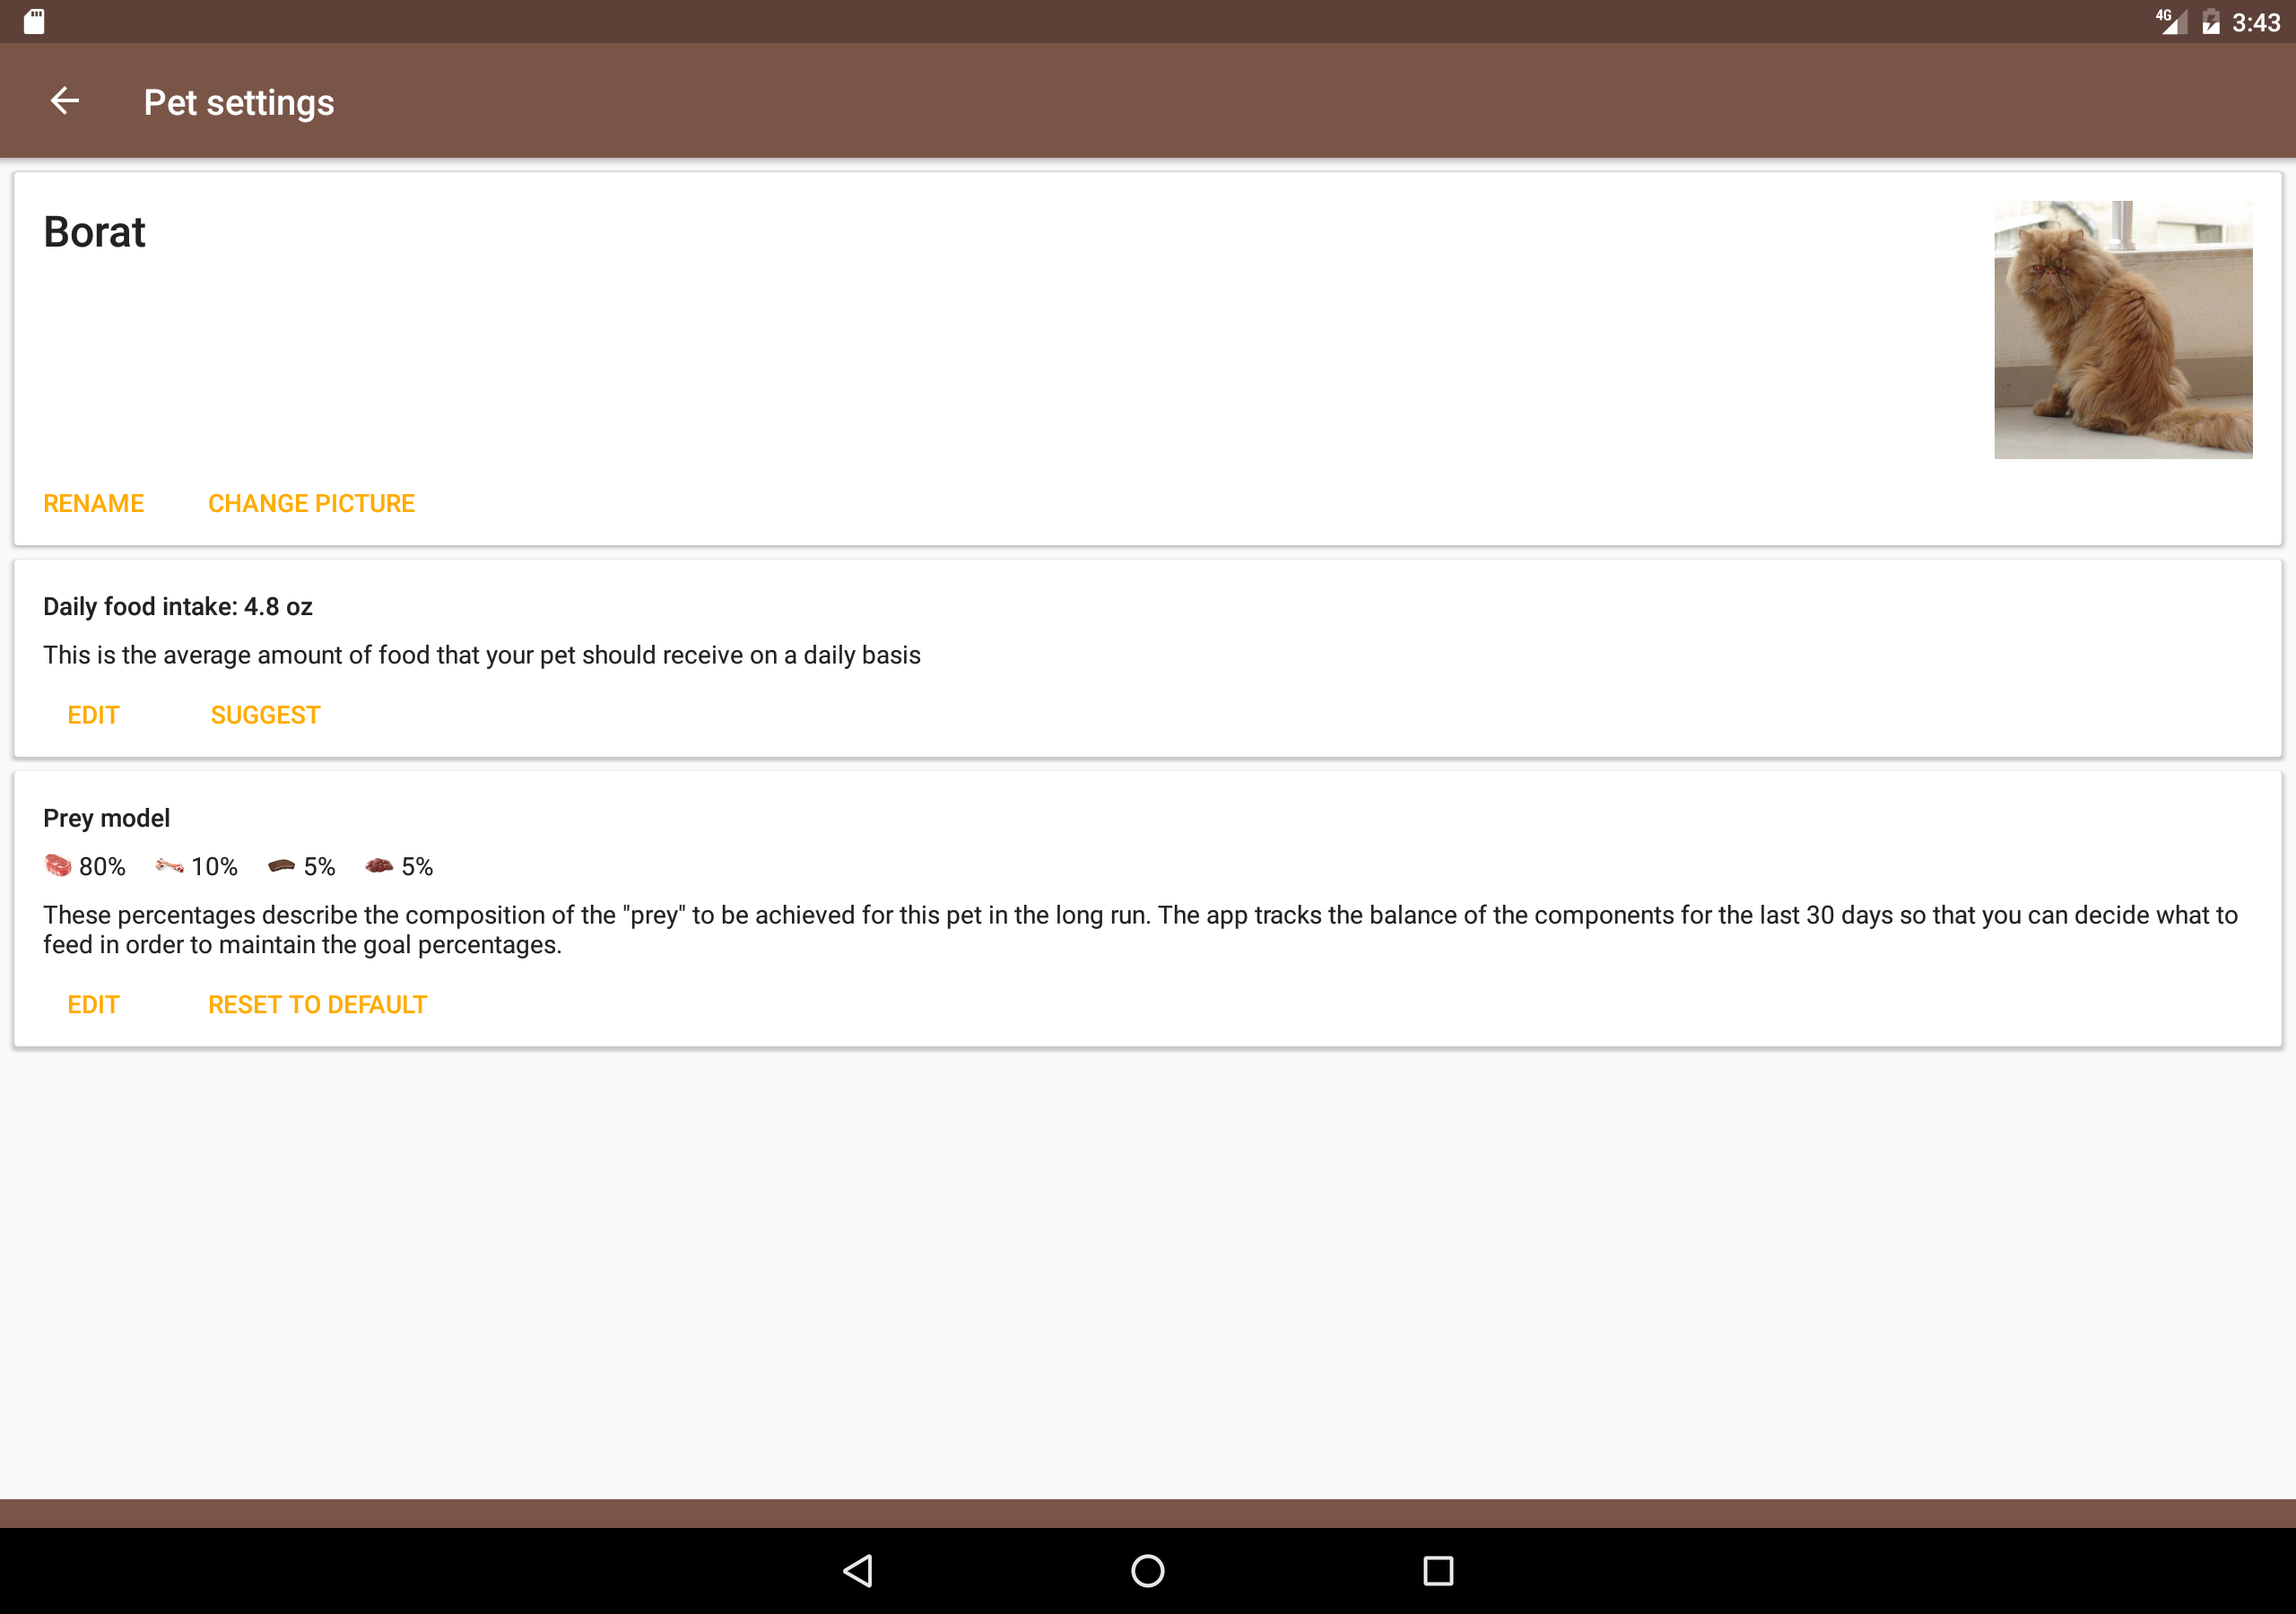Edit the daily food intake amount
The height and width of the screenshot is (1614, 2296).
click(93, 715)
